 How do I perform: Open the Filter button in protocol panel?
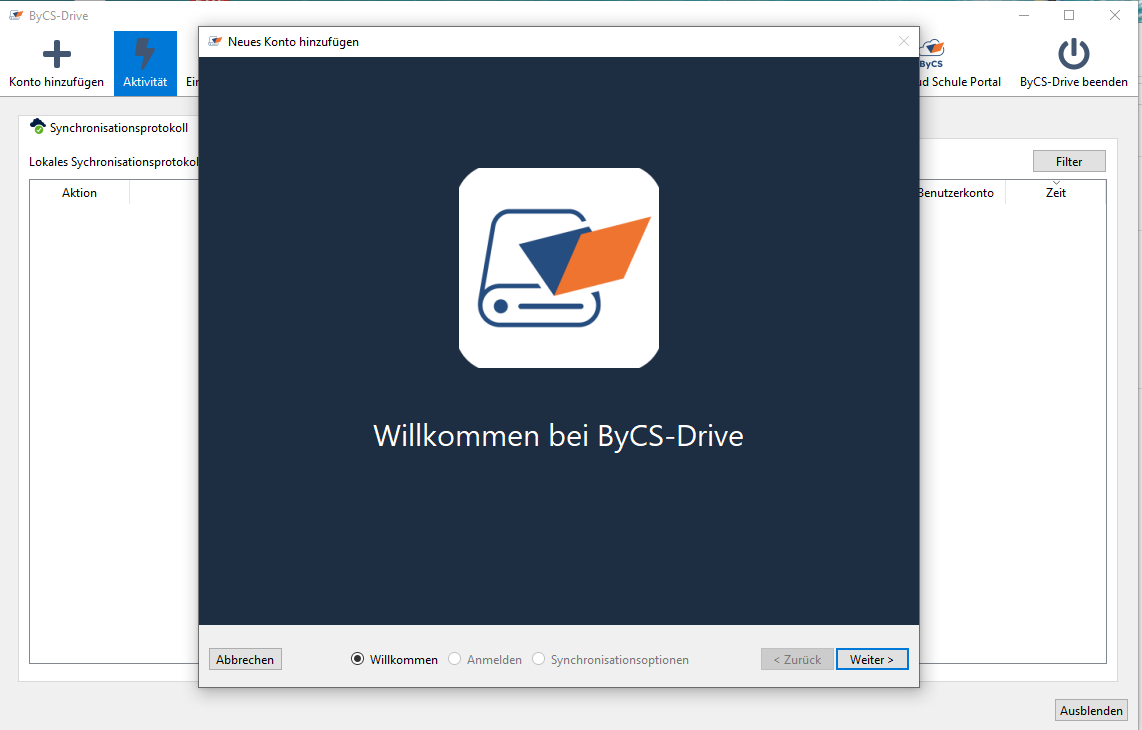click(x=1069, y=161)
